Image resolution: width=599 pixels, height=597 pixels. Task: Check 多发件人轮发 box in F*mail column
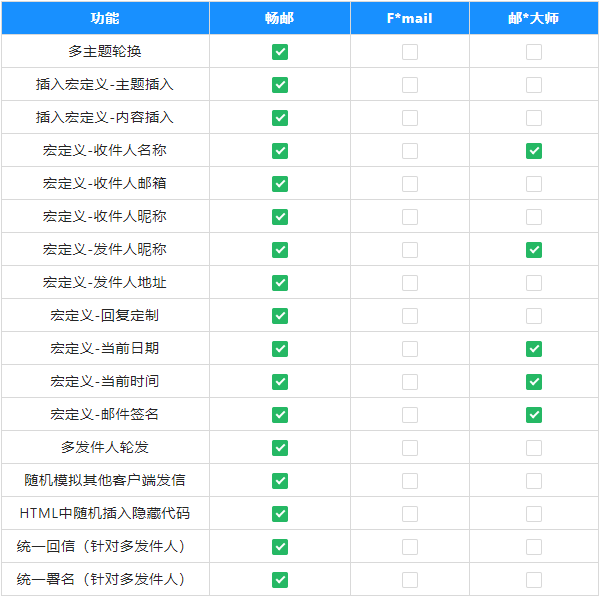[410, 448]
